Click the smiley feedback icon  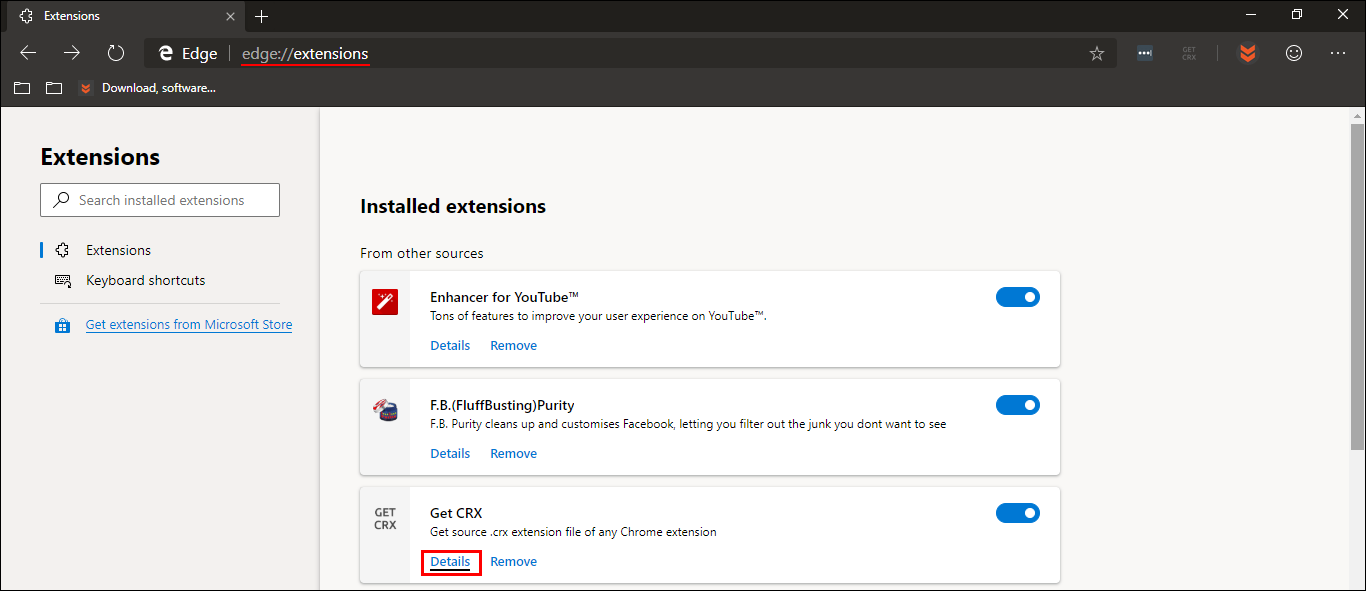click(x=1294, y=53)
